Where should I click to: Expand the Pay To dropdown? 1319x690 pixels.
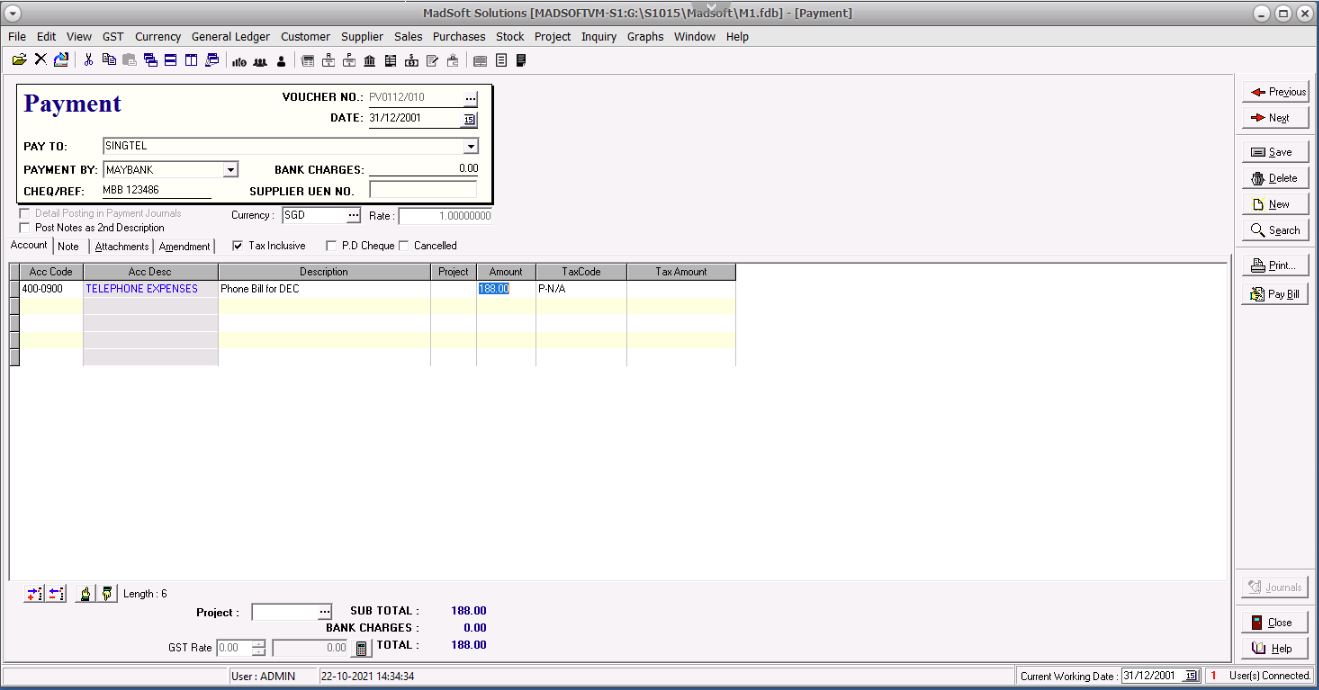[470, 146]
